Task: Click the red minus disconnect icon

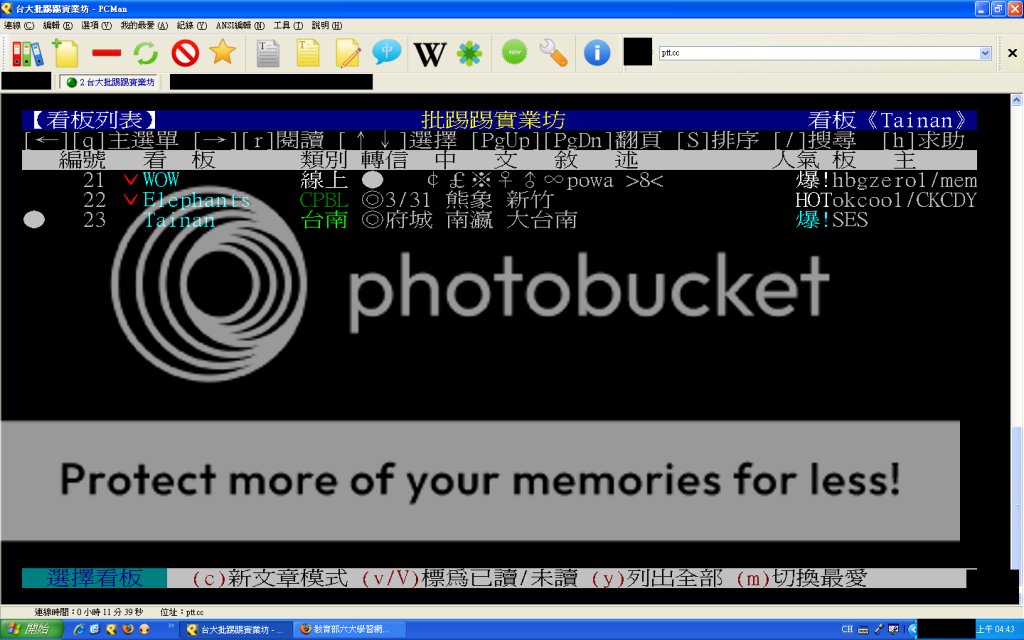Action: 106,53
